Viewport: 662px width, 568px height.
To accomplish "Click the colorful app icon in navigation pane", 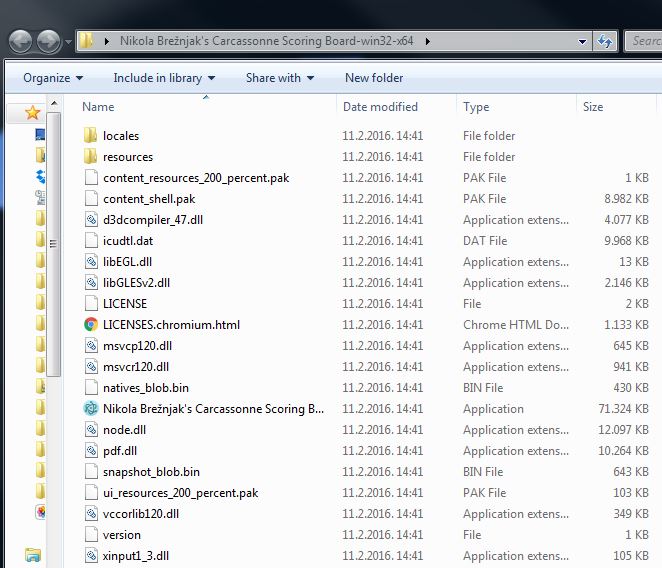I will click(41, 512).
